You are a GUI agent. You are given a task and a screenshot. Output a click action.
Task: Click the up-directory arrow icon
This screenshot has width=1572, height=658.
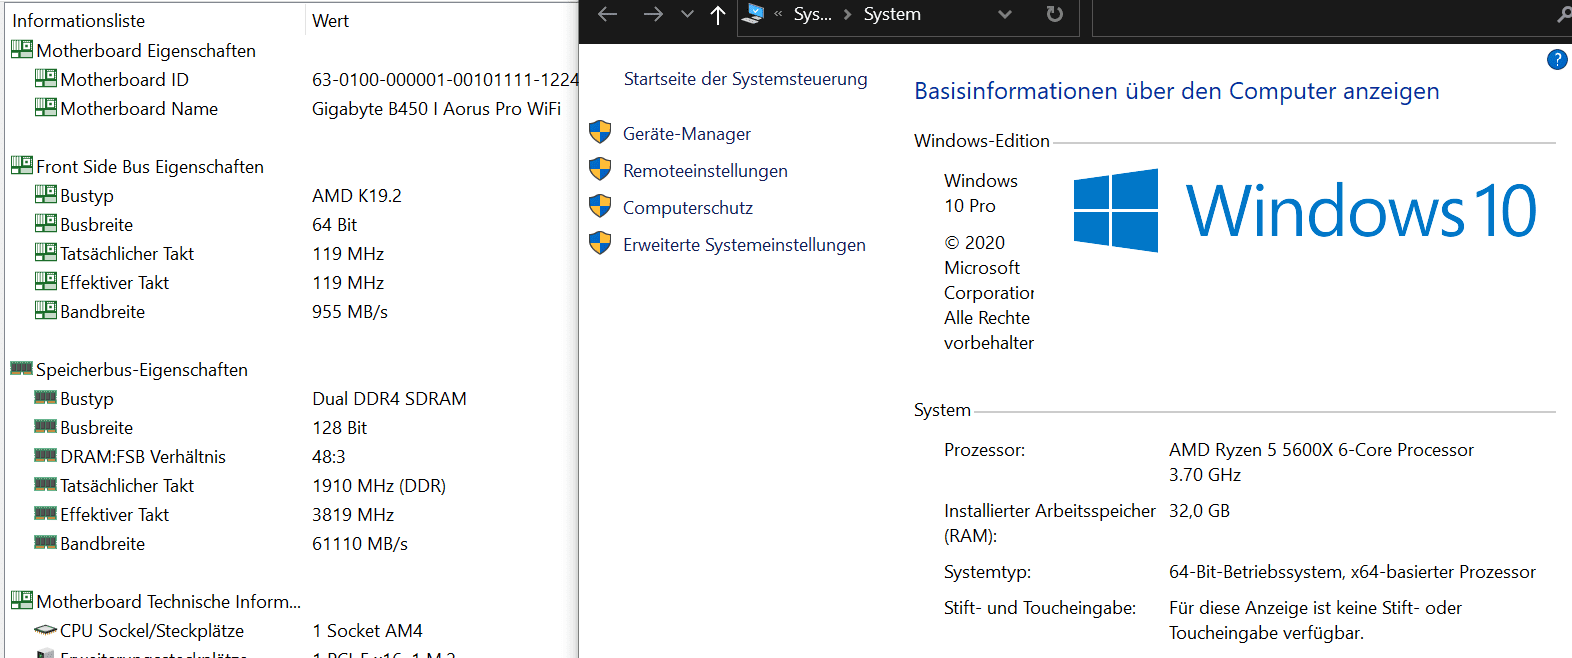[717, 15]
